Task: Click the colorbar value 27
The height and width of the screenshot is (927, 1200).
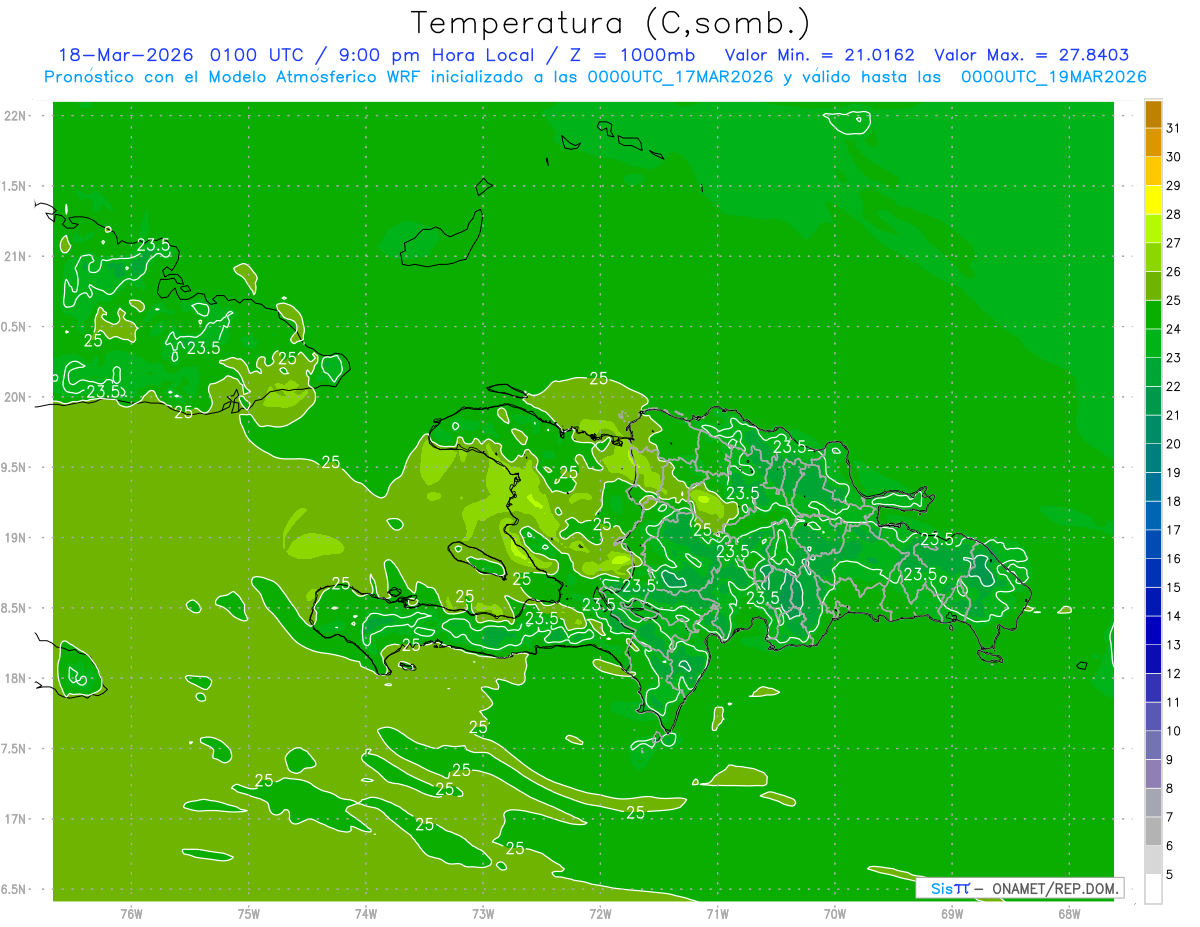Action: (x=1174, y=243)
